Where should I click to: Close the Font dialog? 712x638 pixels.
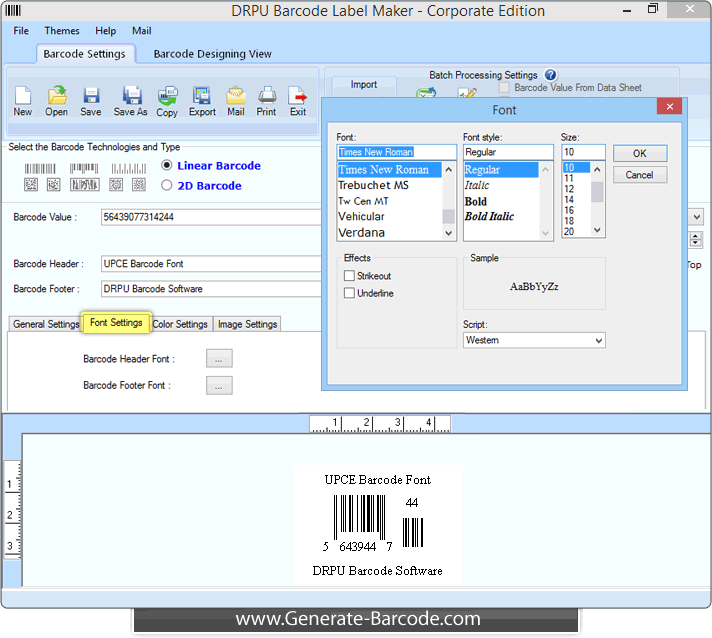[669, 107]
